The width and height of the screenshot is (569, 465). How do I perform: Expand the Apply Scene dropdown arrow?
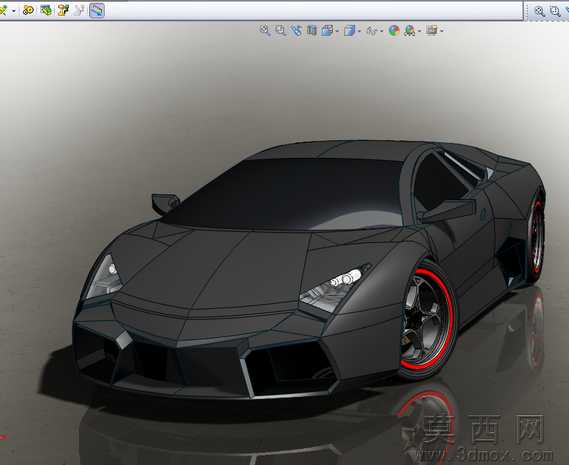click(419, 31)
